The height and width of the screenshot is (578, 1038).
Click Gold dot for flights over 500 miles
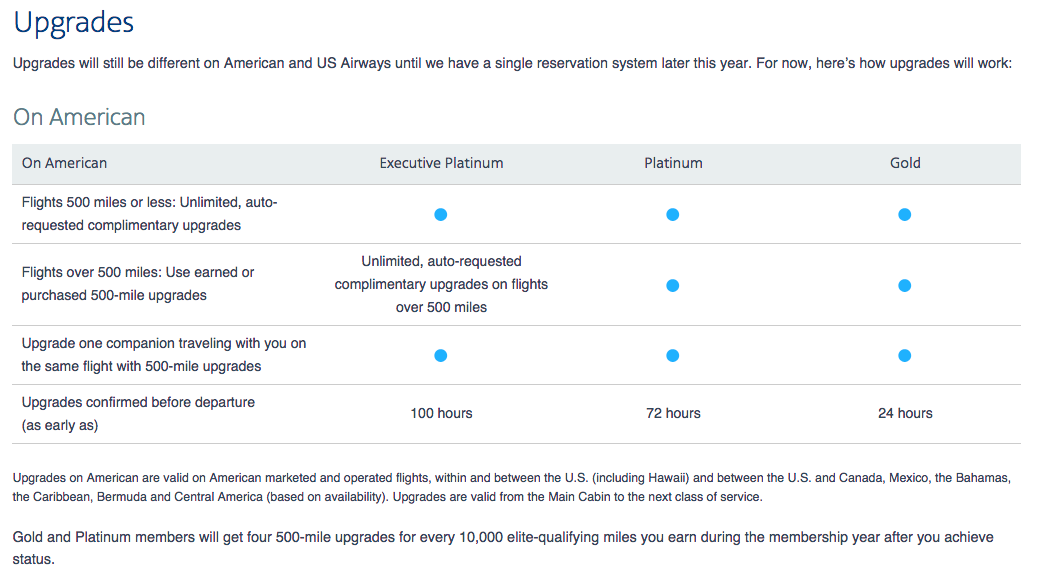[905, 285]
